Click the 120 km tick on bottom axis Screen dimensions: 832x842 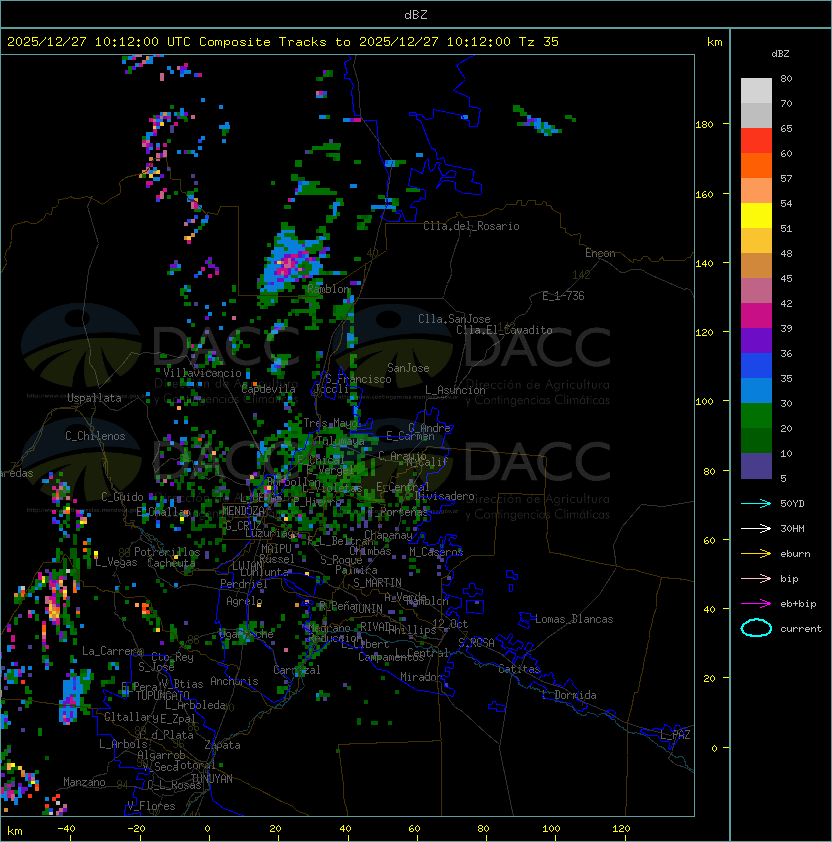point(621,828)
